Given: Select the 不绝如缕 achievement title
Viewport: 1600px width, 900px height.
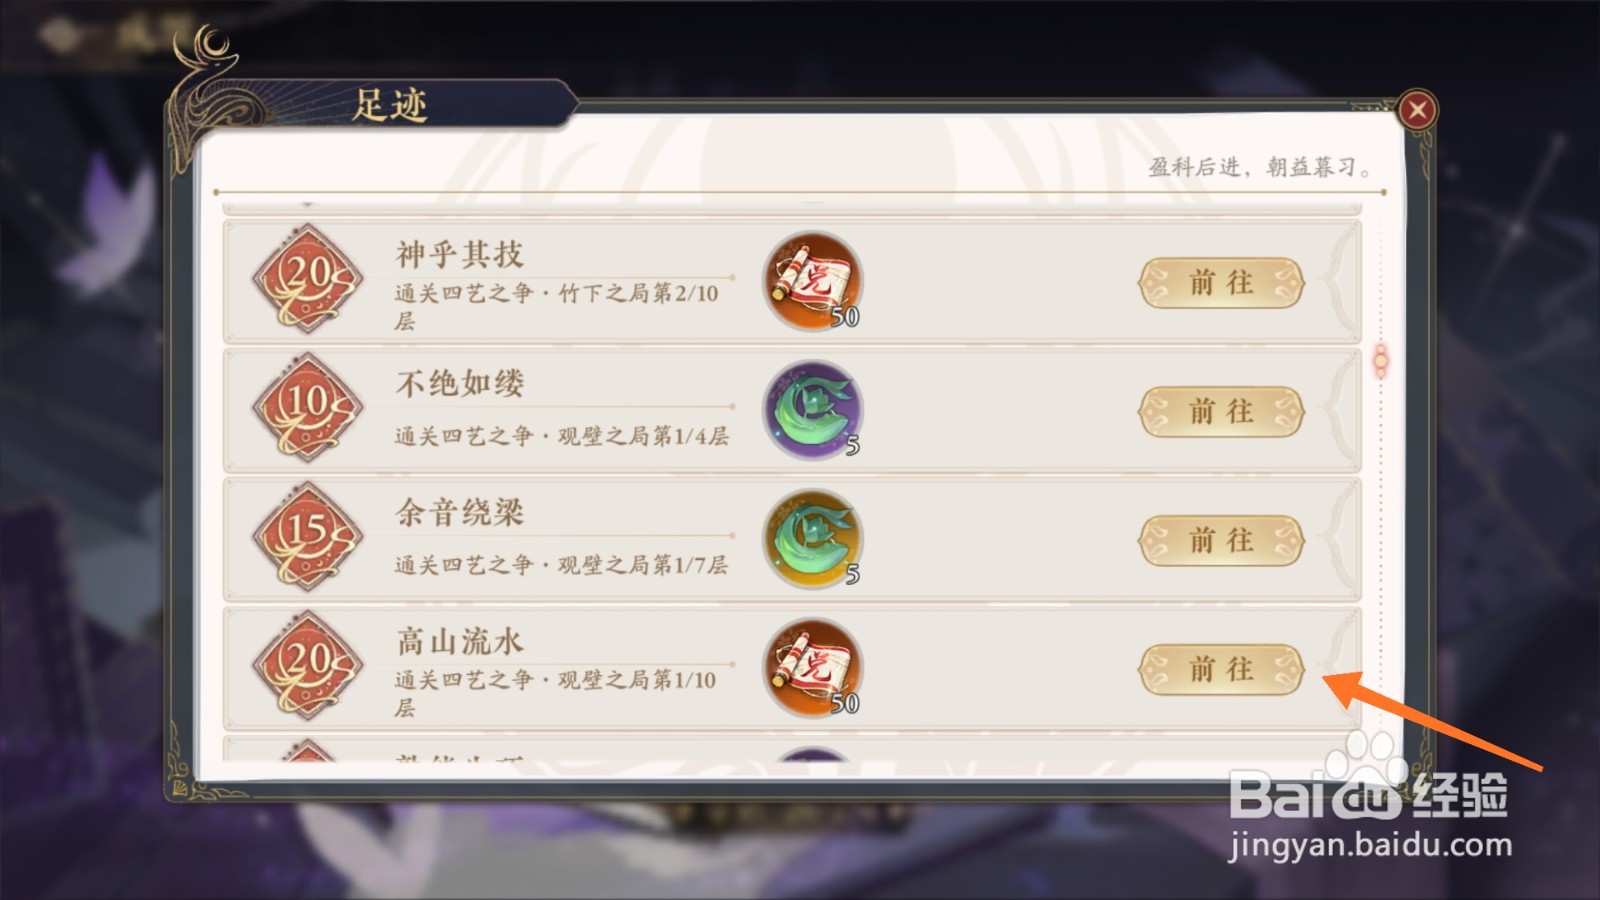Looking at the screenshot, I should coord(459,383).
